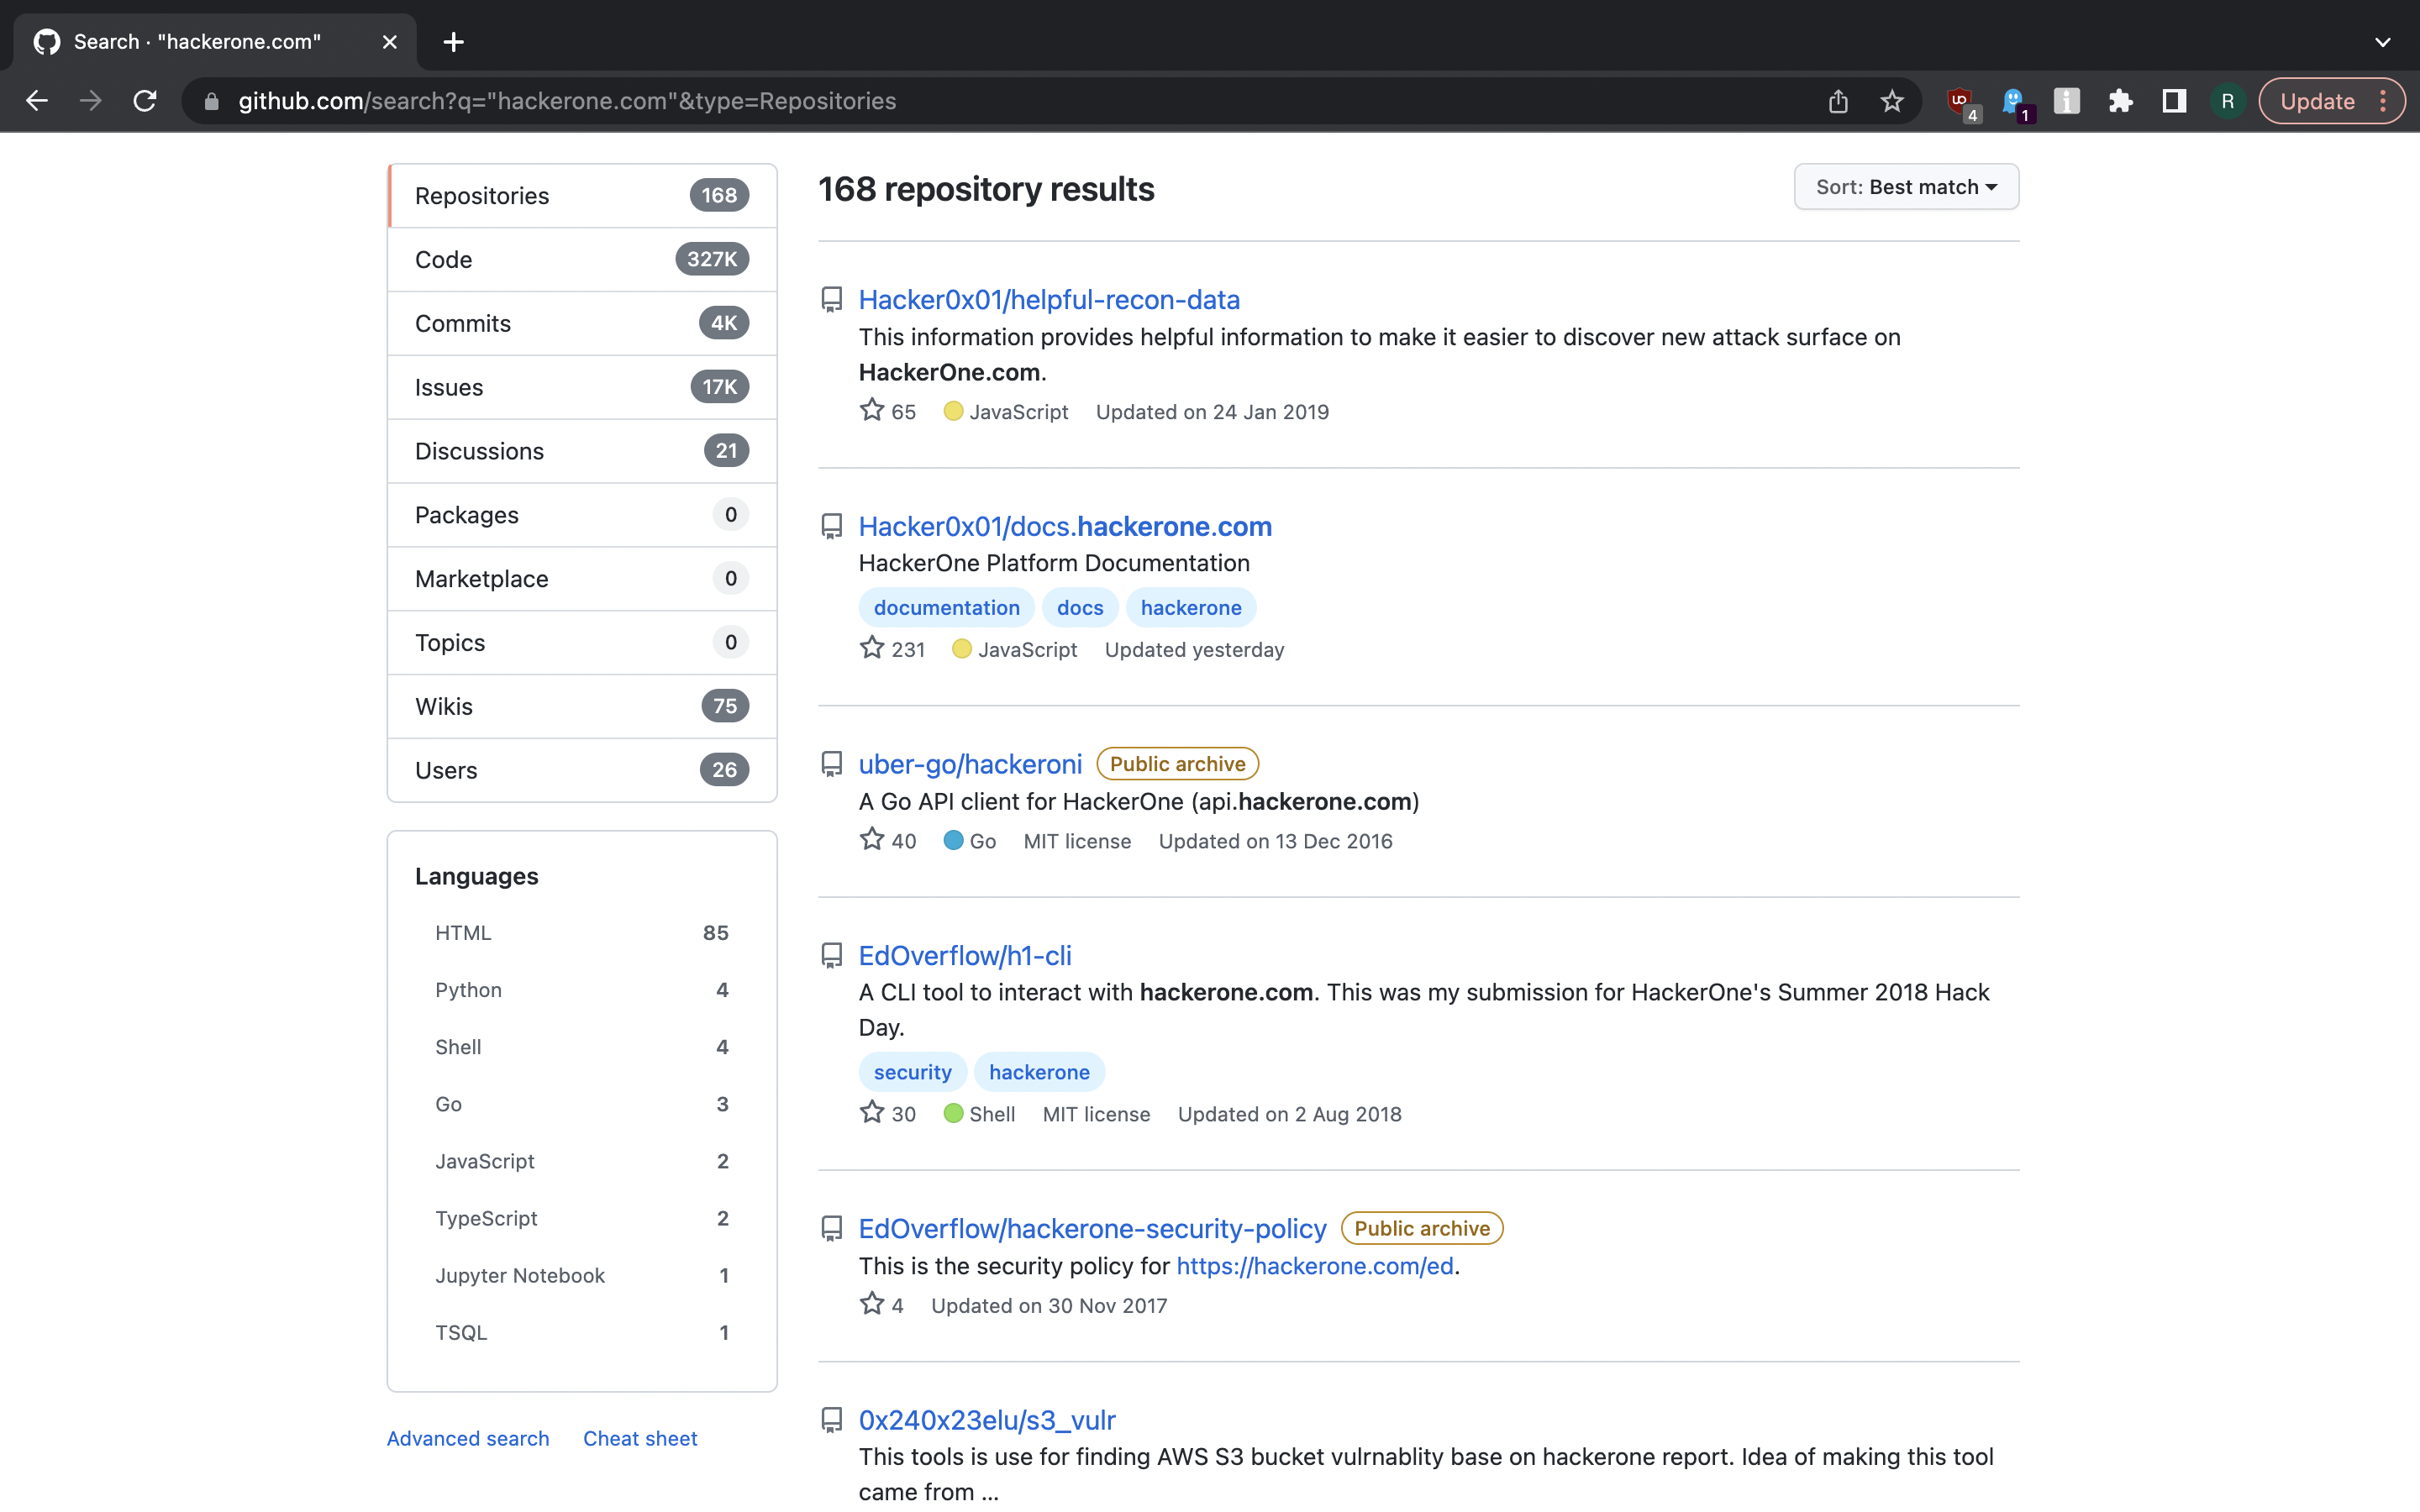
Task: Open EdOverflow/hackerone-security-policy repository
Action: point(1092,1229)
